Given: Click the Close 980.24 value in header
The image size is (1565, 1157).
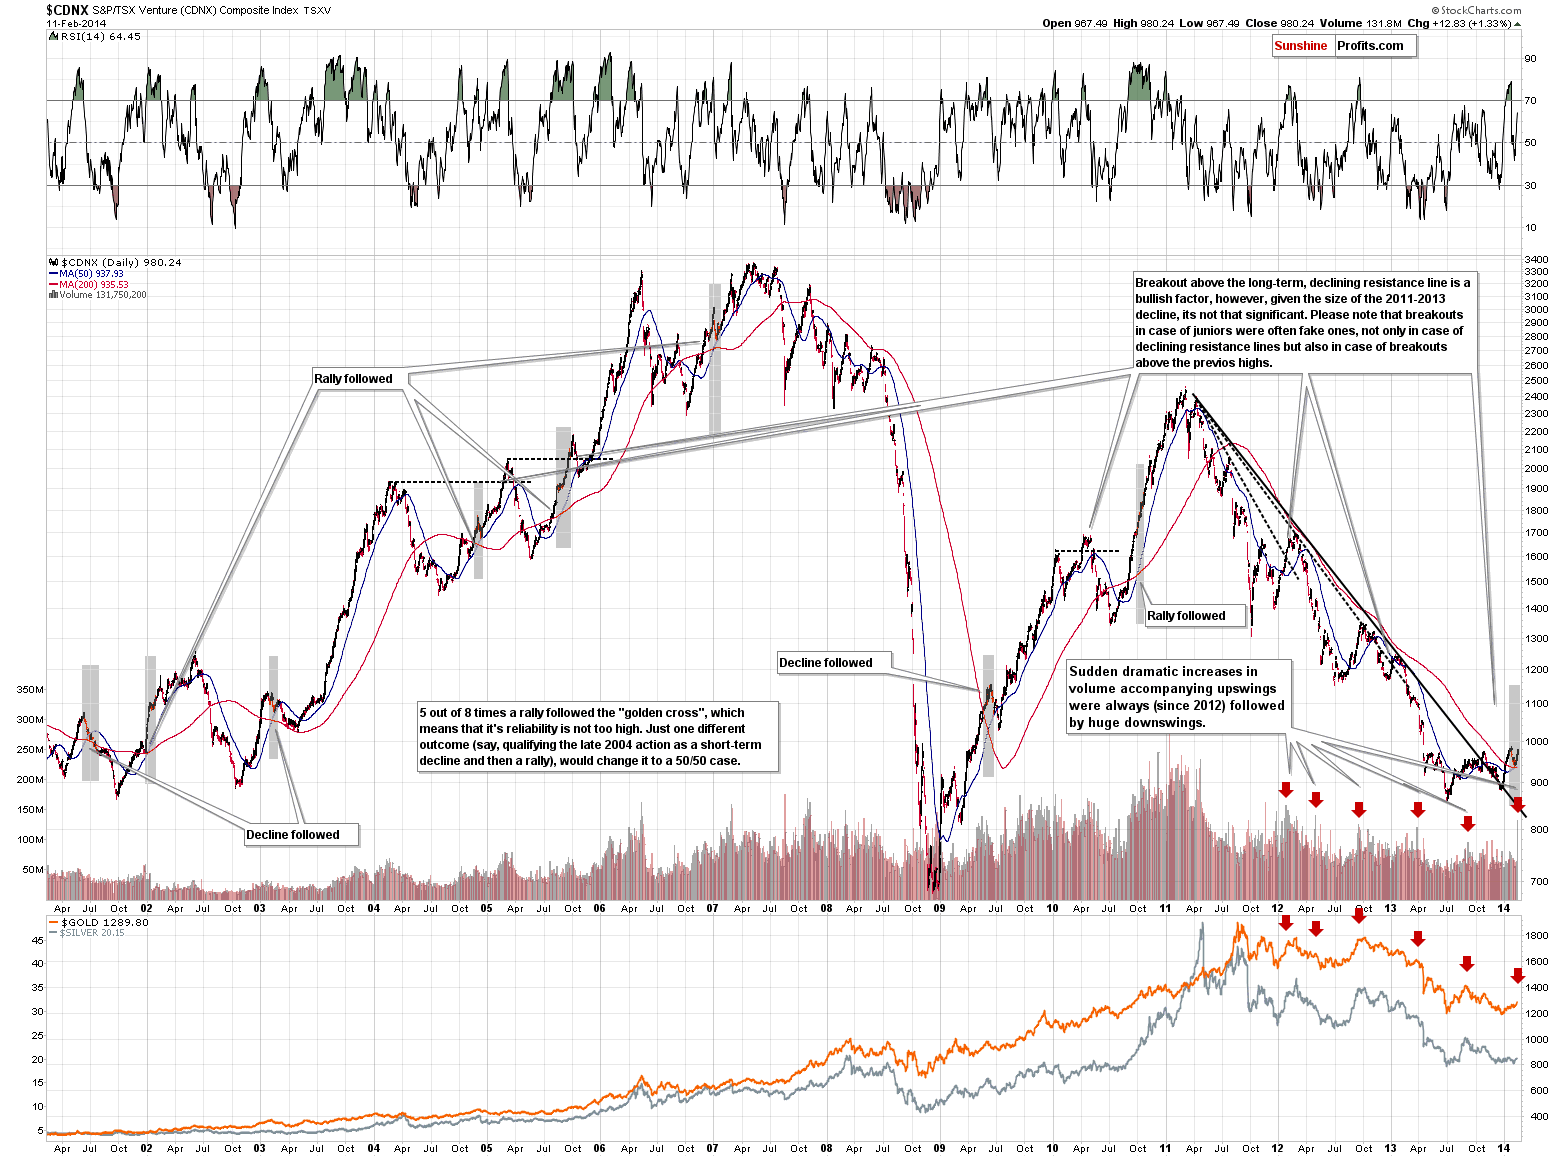Looking at the screenshot, I should (1281, 23).
